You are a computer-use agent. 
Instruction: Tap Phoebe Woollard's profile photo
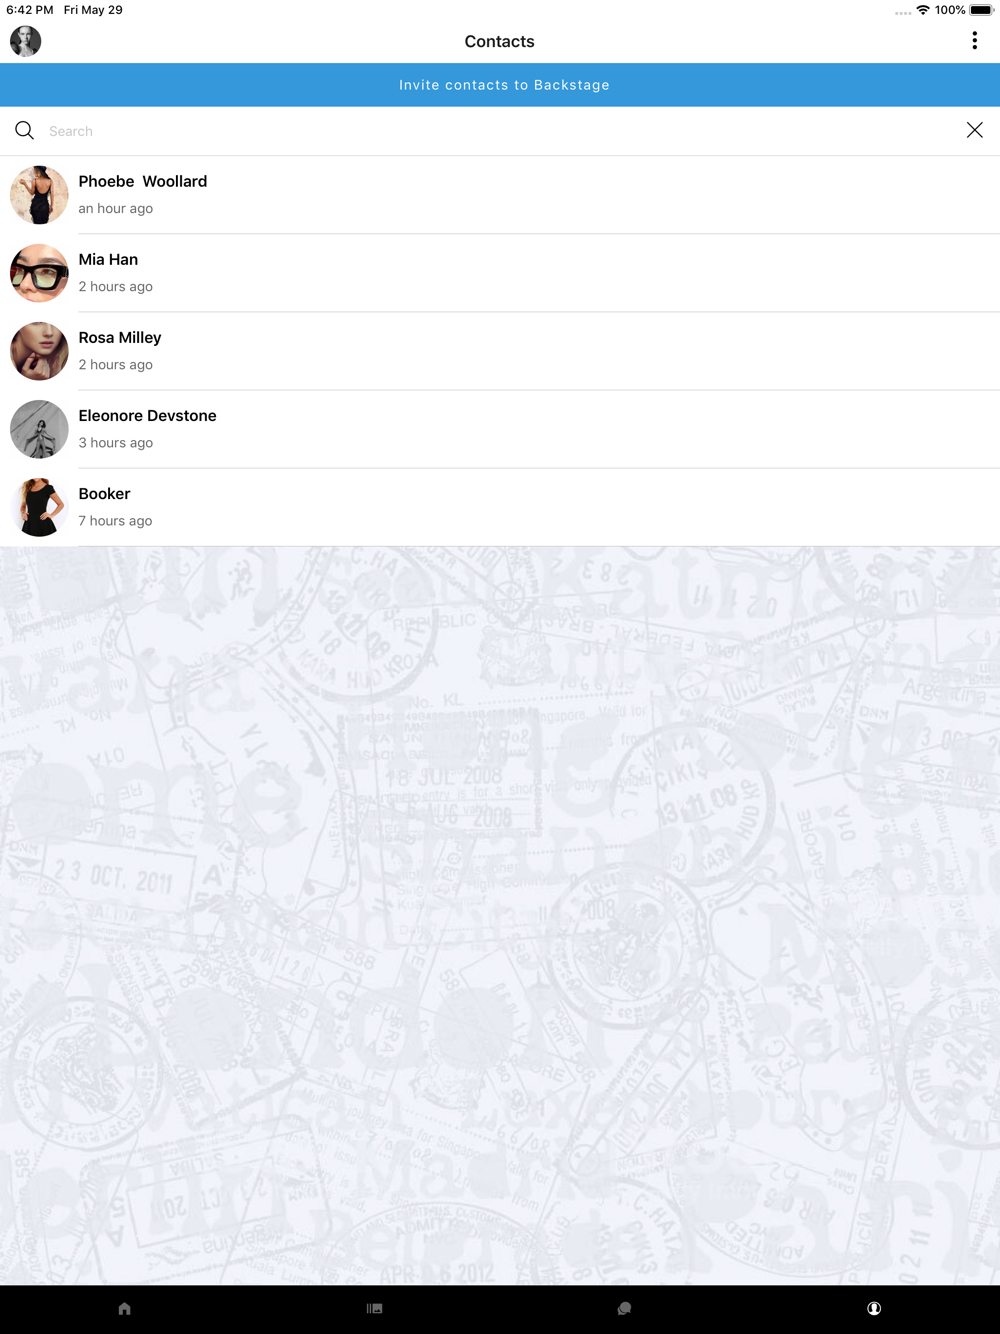click(x=39, y=195)
